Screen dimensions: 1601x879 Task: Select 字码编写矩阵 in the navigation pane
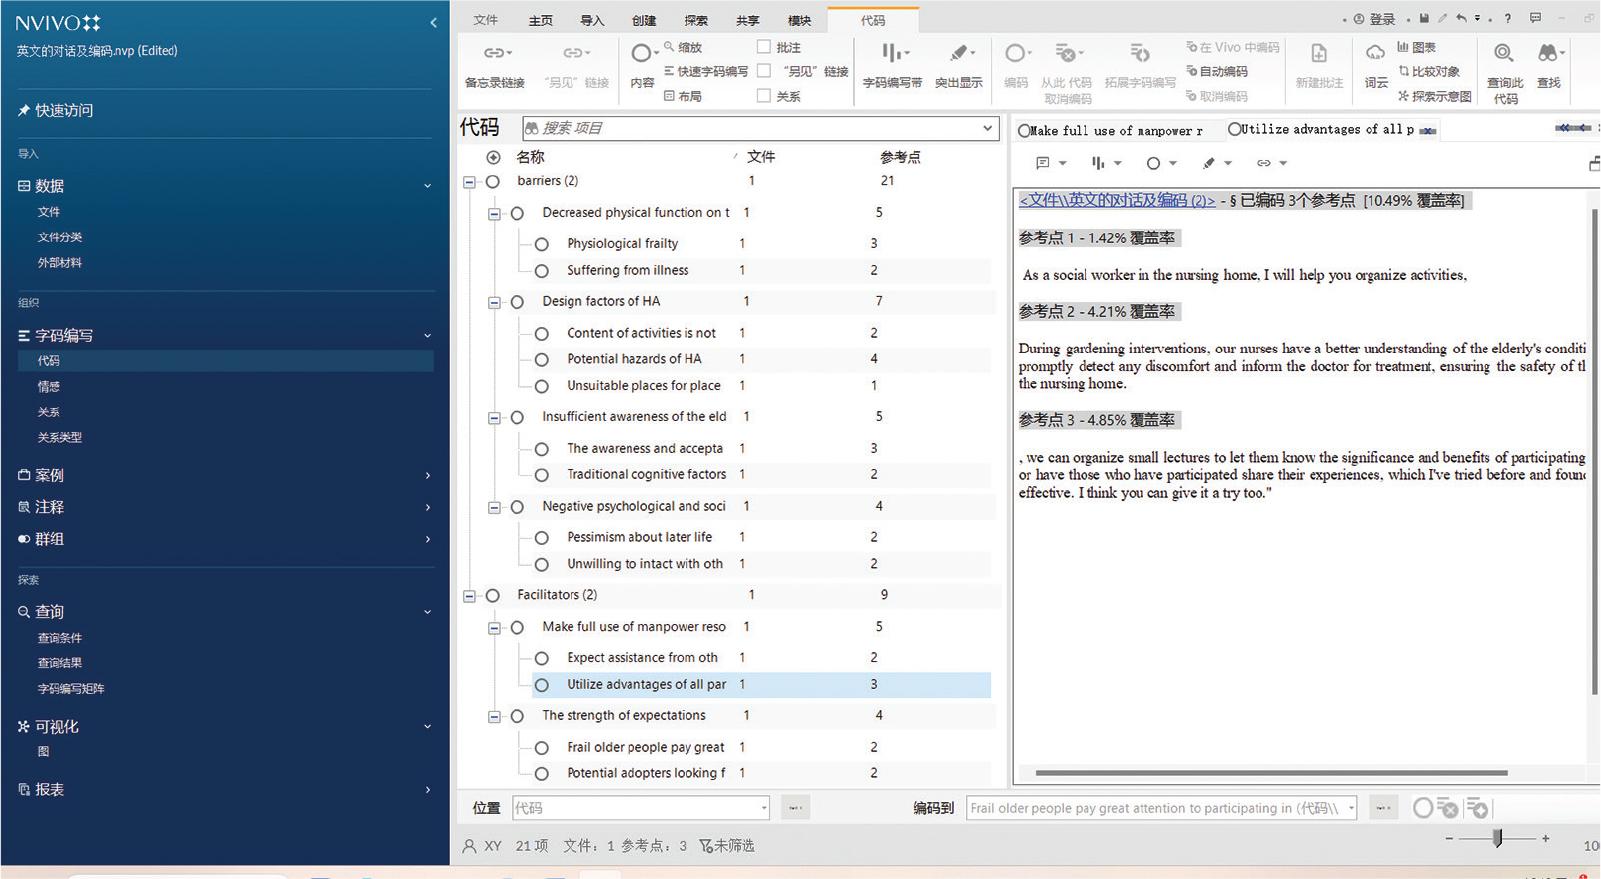click(x=71, y=689)
